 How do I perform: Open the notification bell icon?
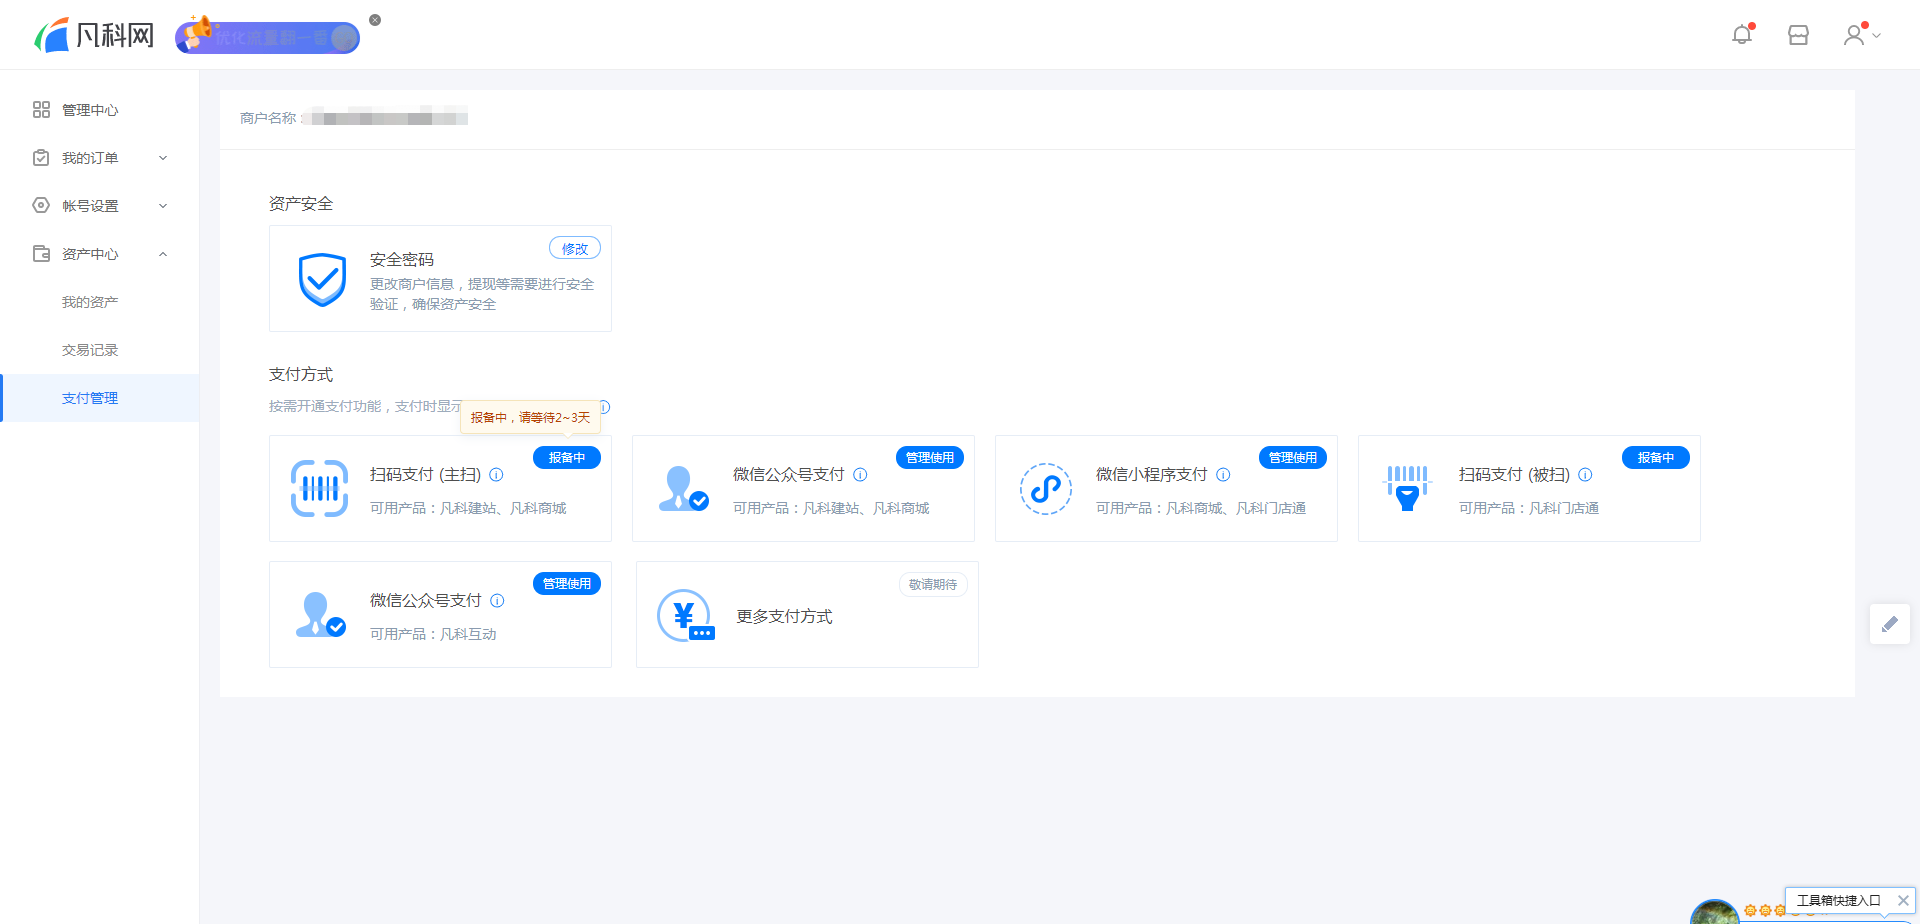[x=1742, y=35]
